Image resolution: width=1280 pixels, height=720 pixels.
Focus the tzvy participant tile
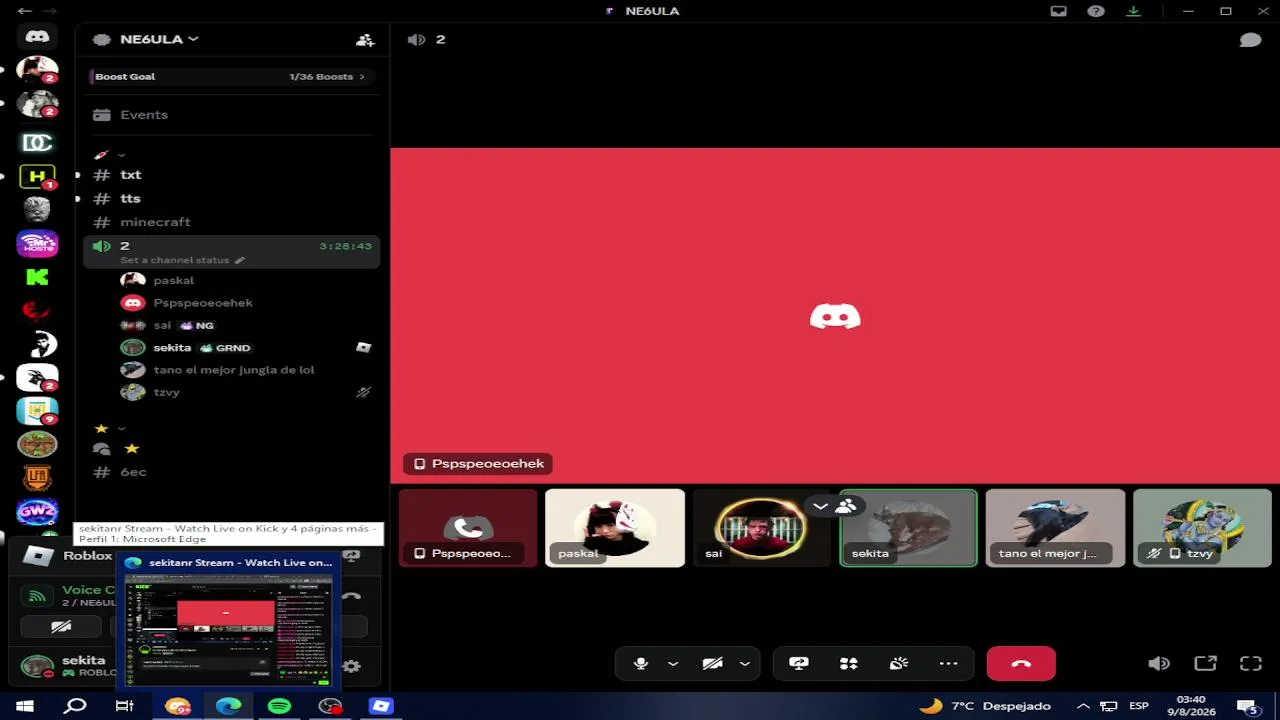click(x=1202, y=528)
